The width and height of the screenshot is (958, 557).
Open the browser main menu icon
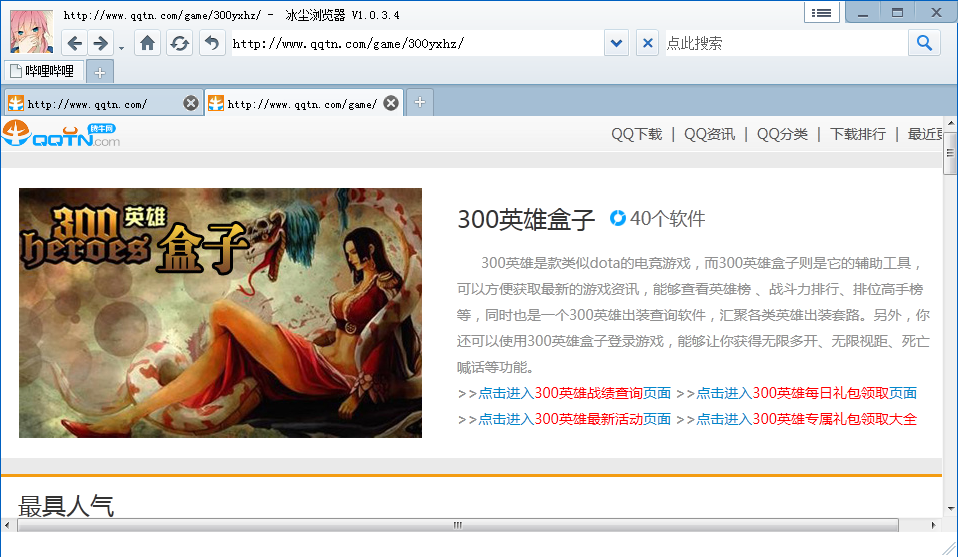pos(822,12)
